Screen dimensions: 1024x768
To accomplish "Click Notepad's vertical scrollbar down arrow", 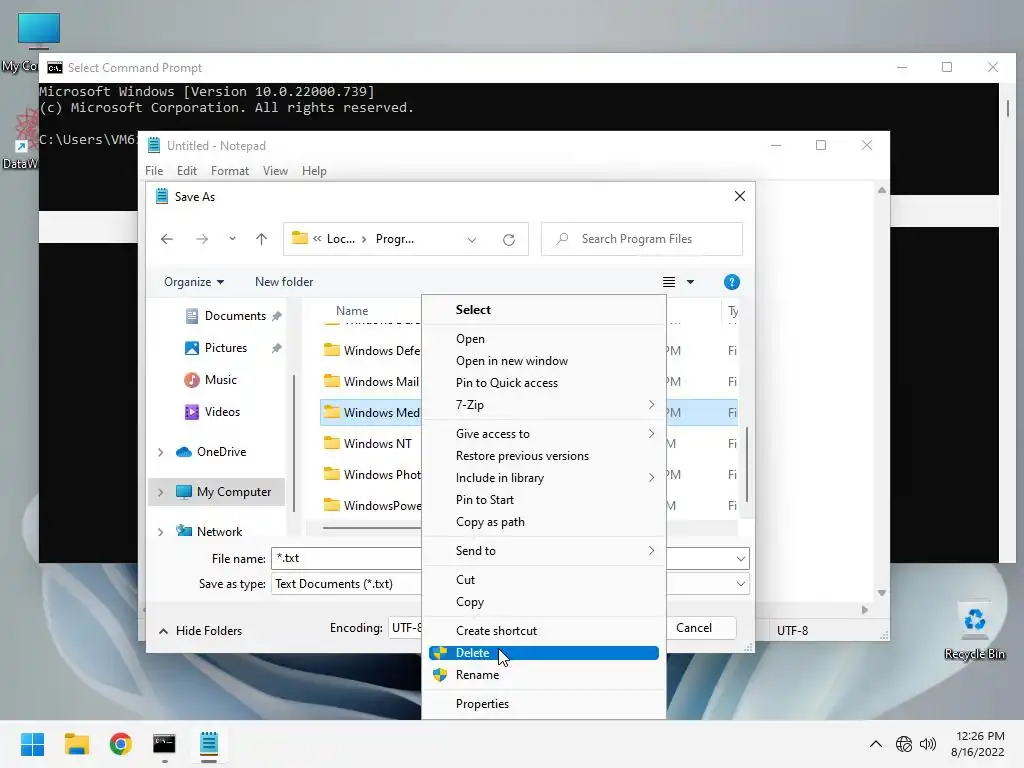I will (882, 593).
